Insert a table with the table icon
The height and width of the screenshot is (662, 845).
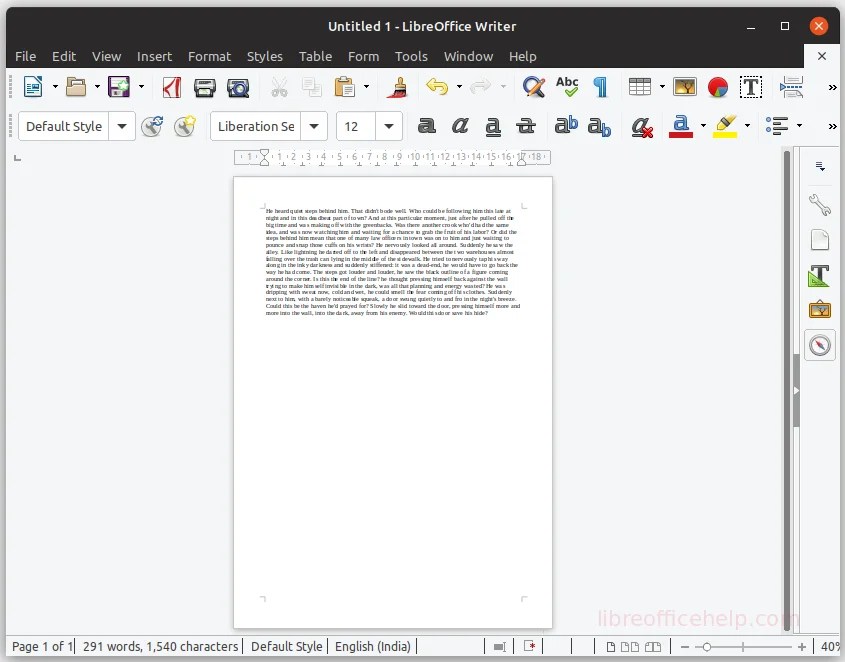640,87
